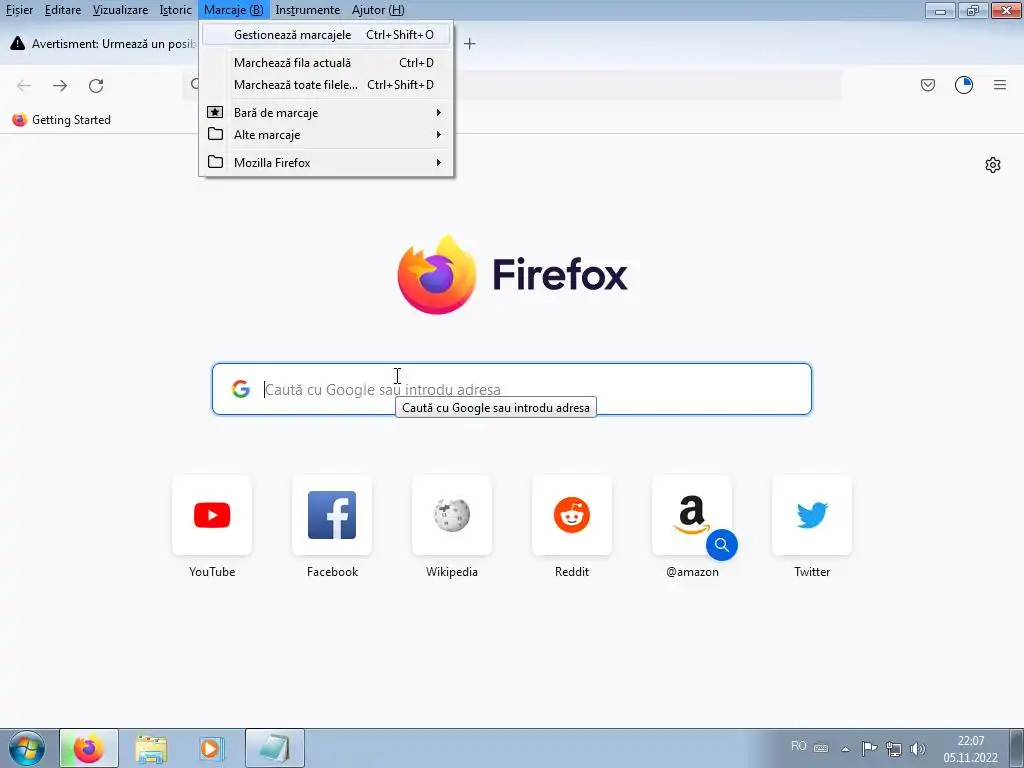The height and width of the screenshot is (768, 1024).
Task: Open the Windows Start menu
Action: pyautogui.click(x=27, y=748)
